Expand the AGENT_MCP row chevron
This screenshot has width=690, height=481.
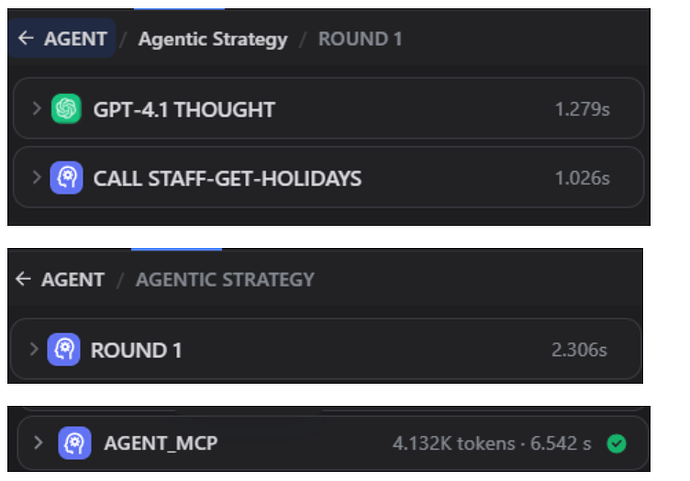pyautogui.click(x=40, y=442)
